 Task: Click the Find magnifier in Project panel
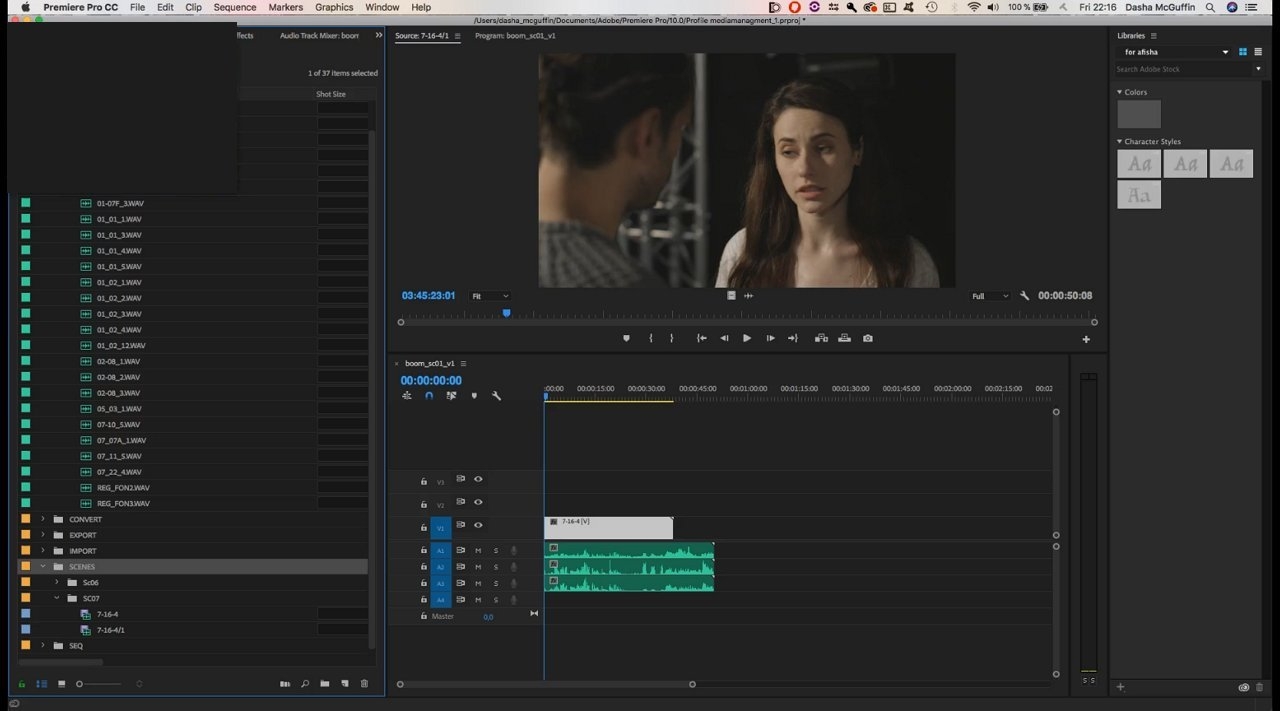[x=305, y=684]
